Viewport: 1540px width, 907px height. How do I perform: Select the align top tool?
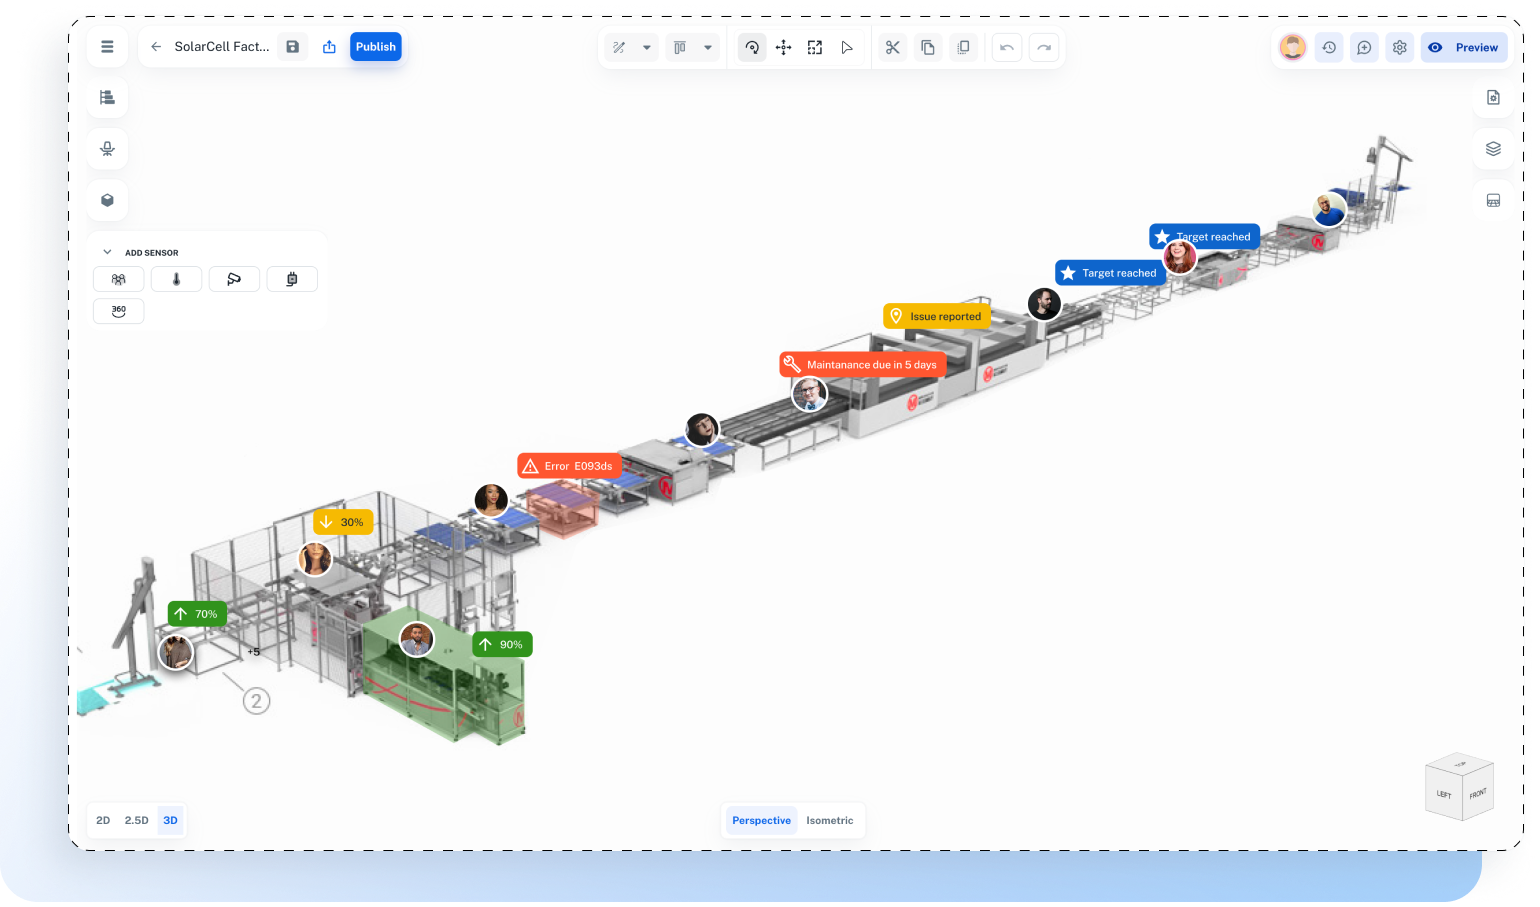pos(680,47)
